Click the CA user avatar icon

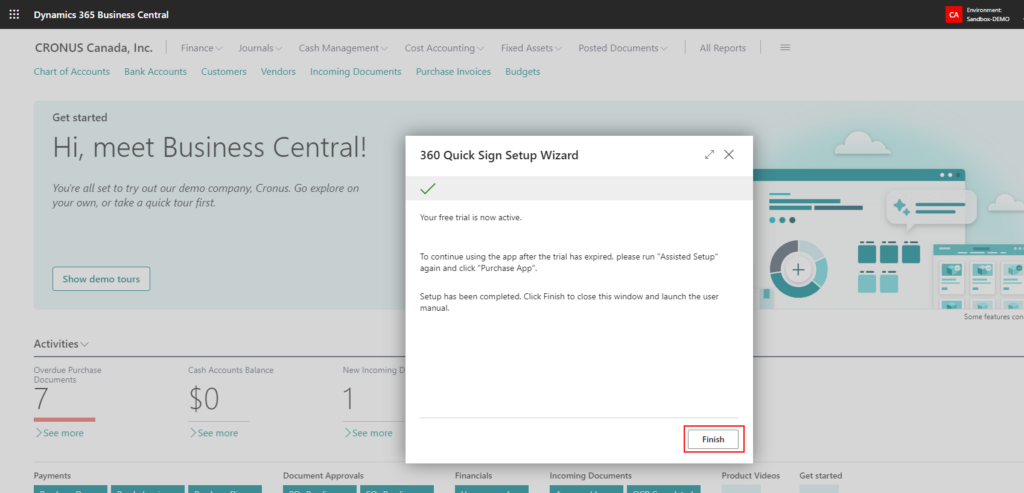(x=953, y=14)
